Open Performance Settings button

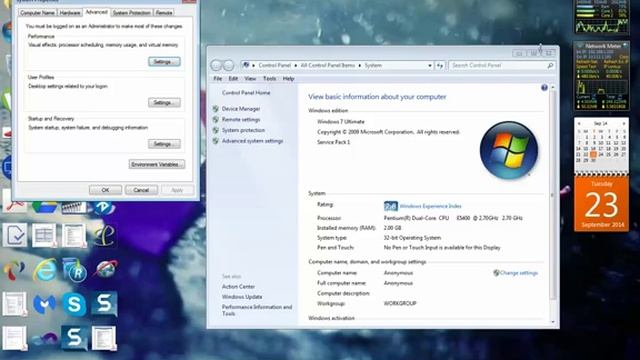click(x=164, y=62)
